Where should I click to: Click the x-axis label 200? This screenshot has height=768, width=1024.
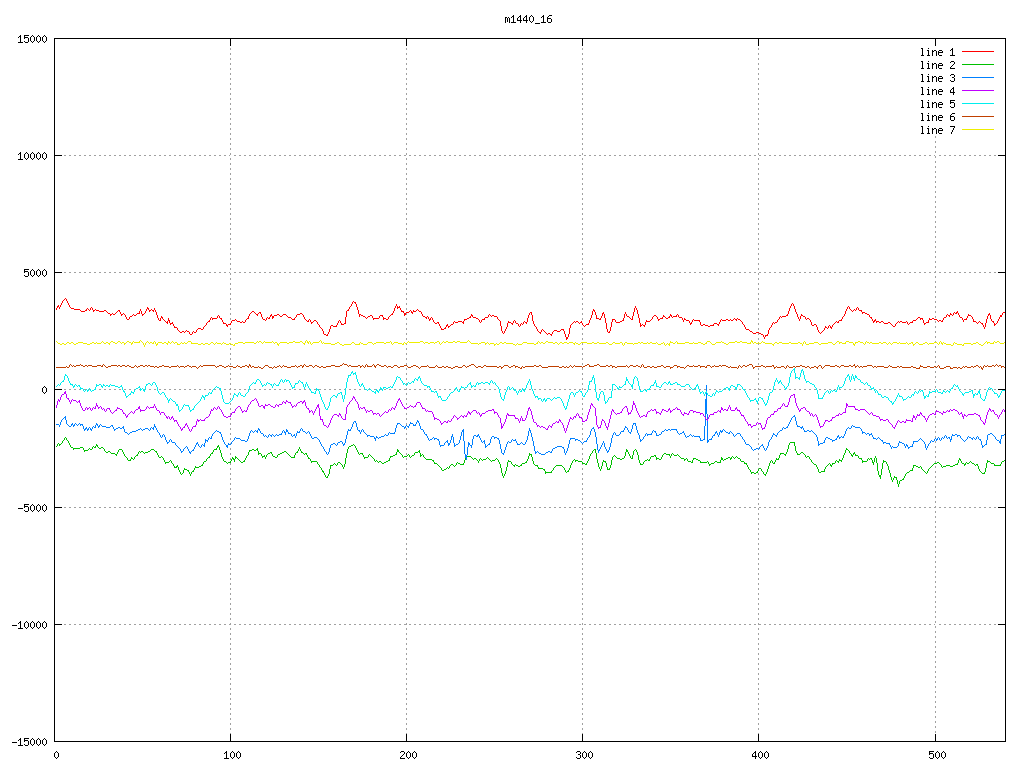point(408,756)
